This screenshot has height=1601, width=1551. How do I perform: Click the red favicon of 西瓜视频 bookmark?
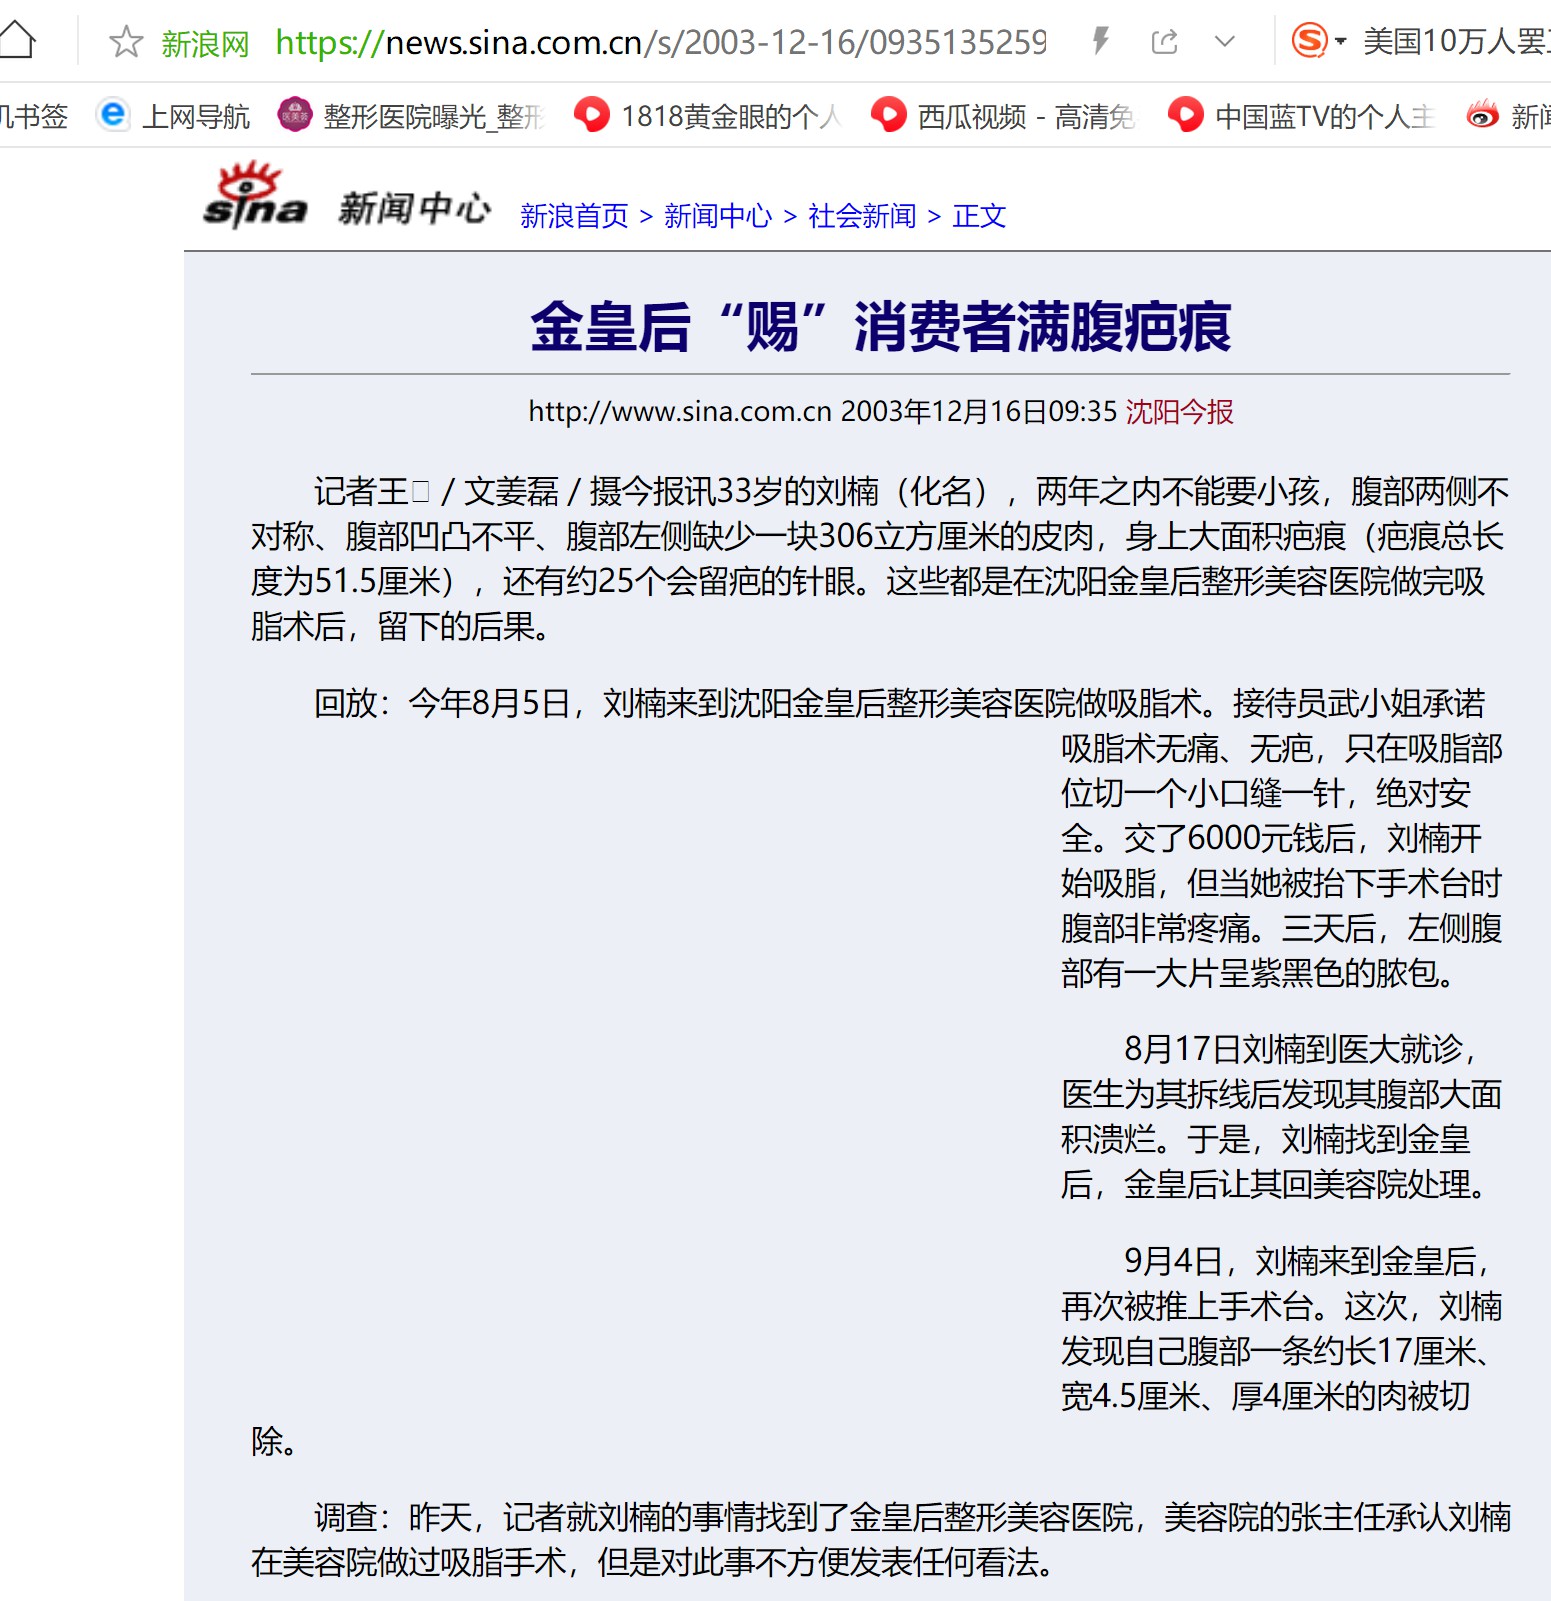888,115
